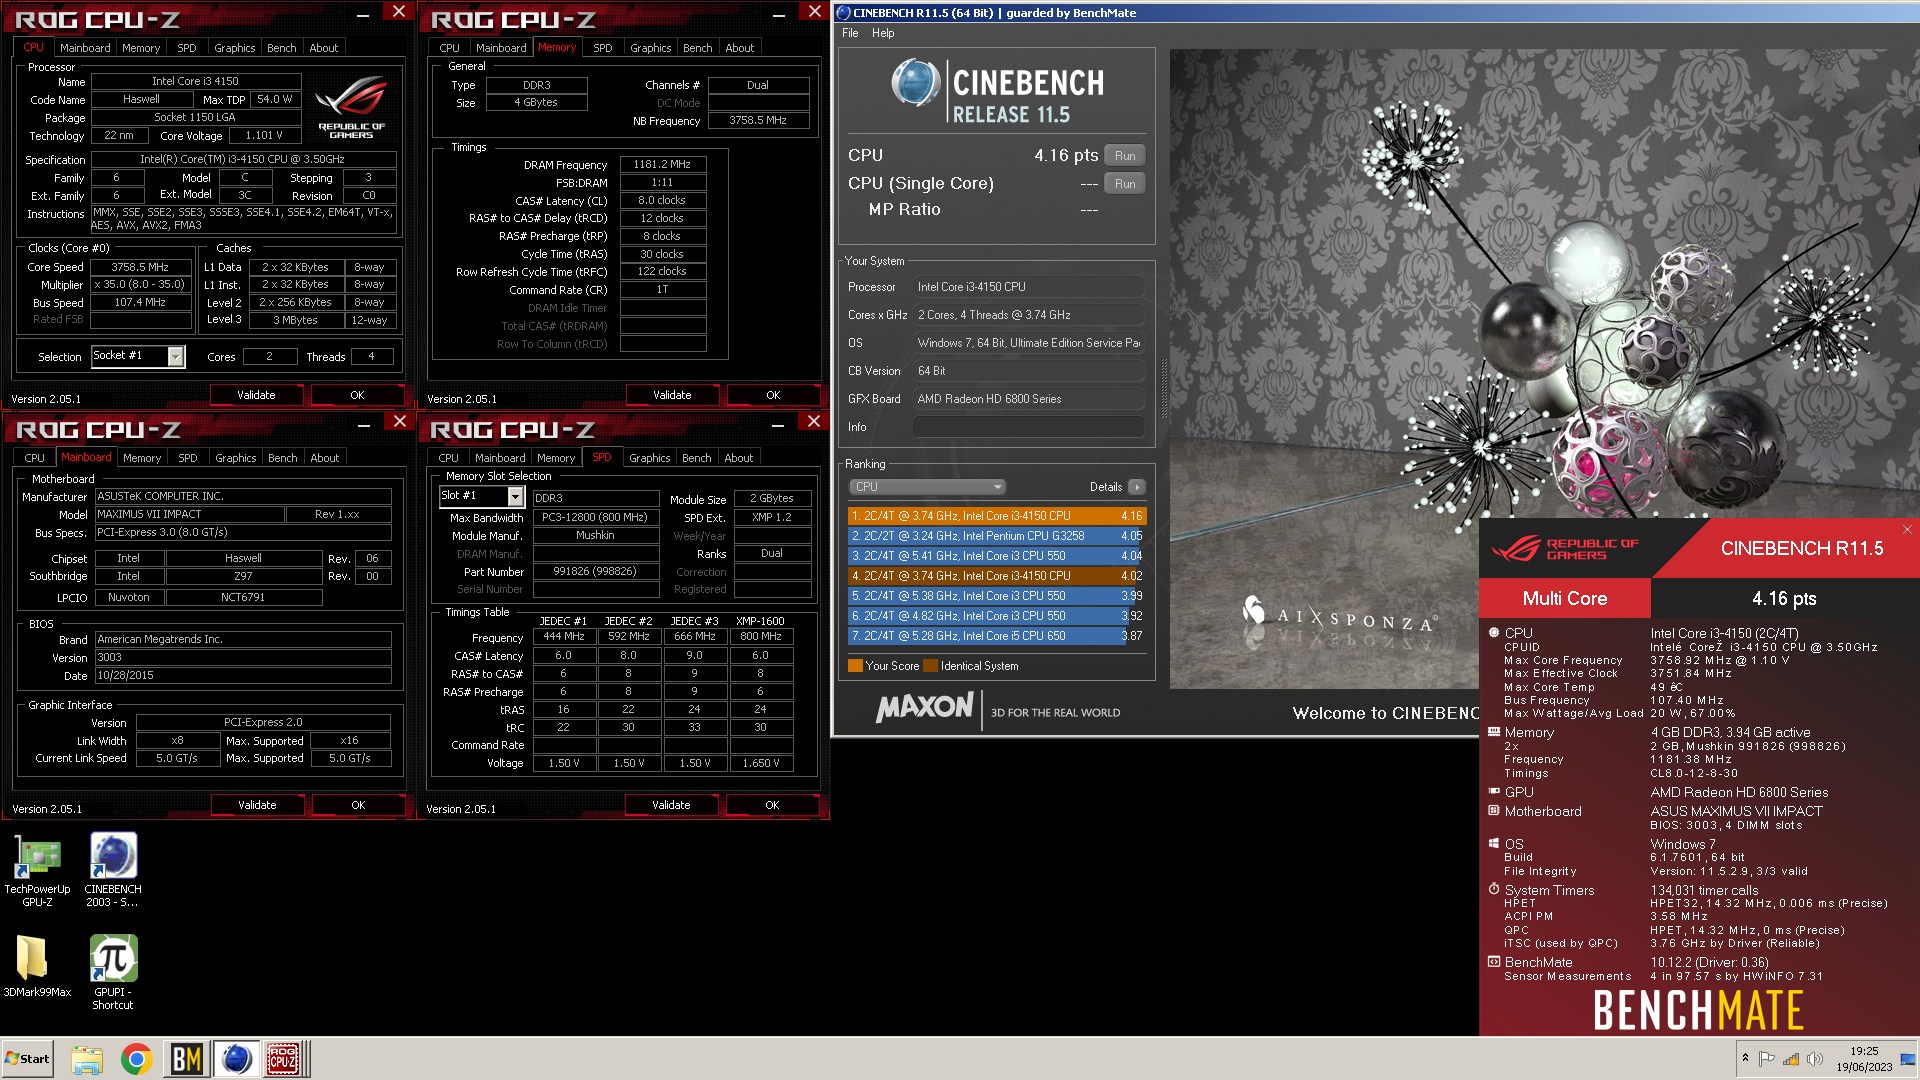Viewport: 1920px width, 1080px height.
Task: Click the orange Your Score legend swatch
Action: [x=855, y=666]
